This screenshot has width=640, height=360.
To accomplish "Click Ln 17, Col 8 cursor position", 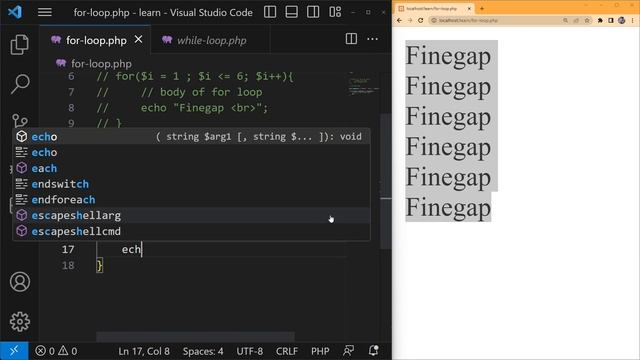I will (144, 351).
